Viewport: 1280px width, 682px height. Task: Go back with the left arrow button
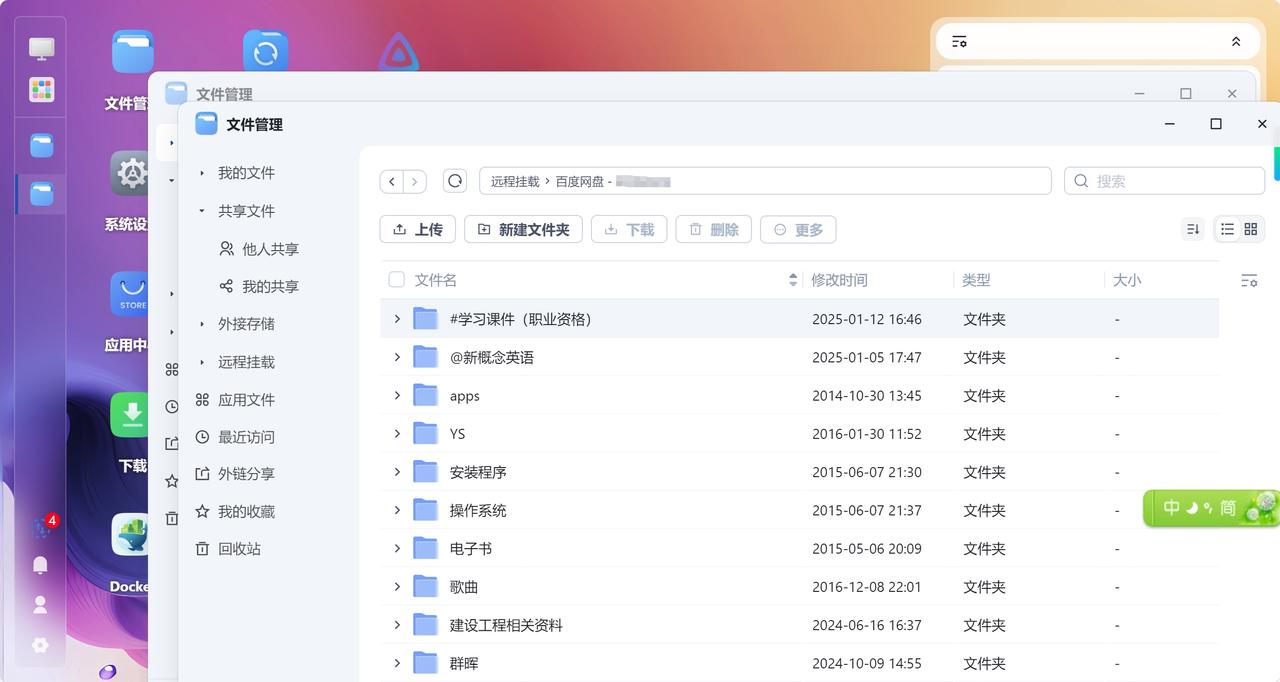pyautogui.click(x=392, y=181)
